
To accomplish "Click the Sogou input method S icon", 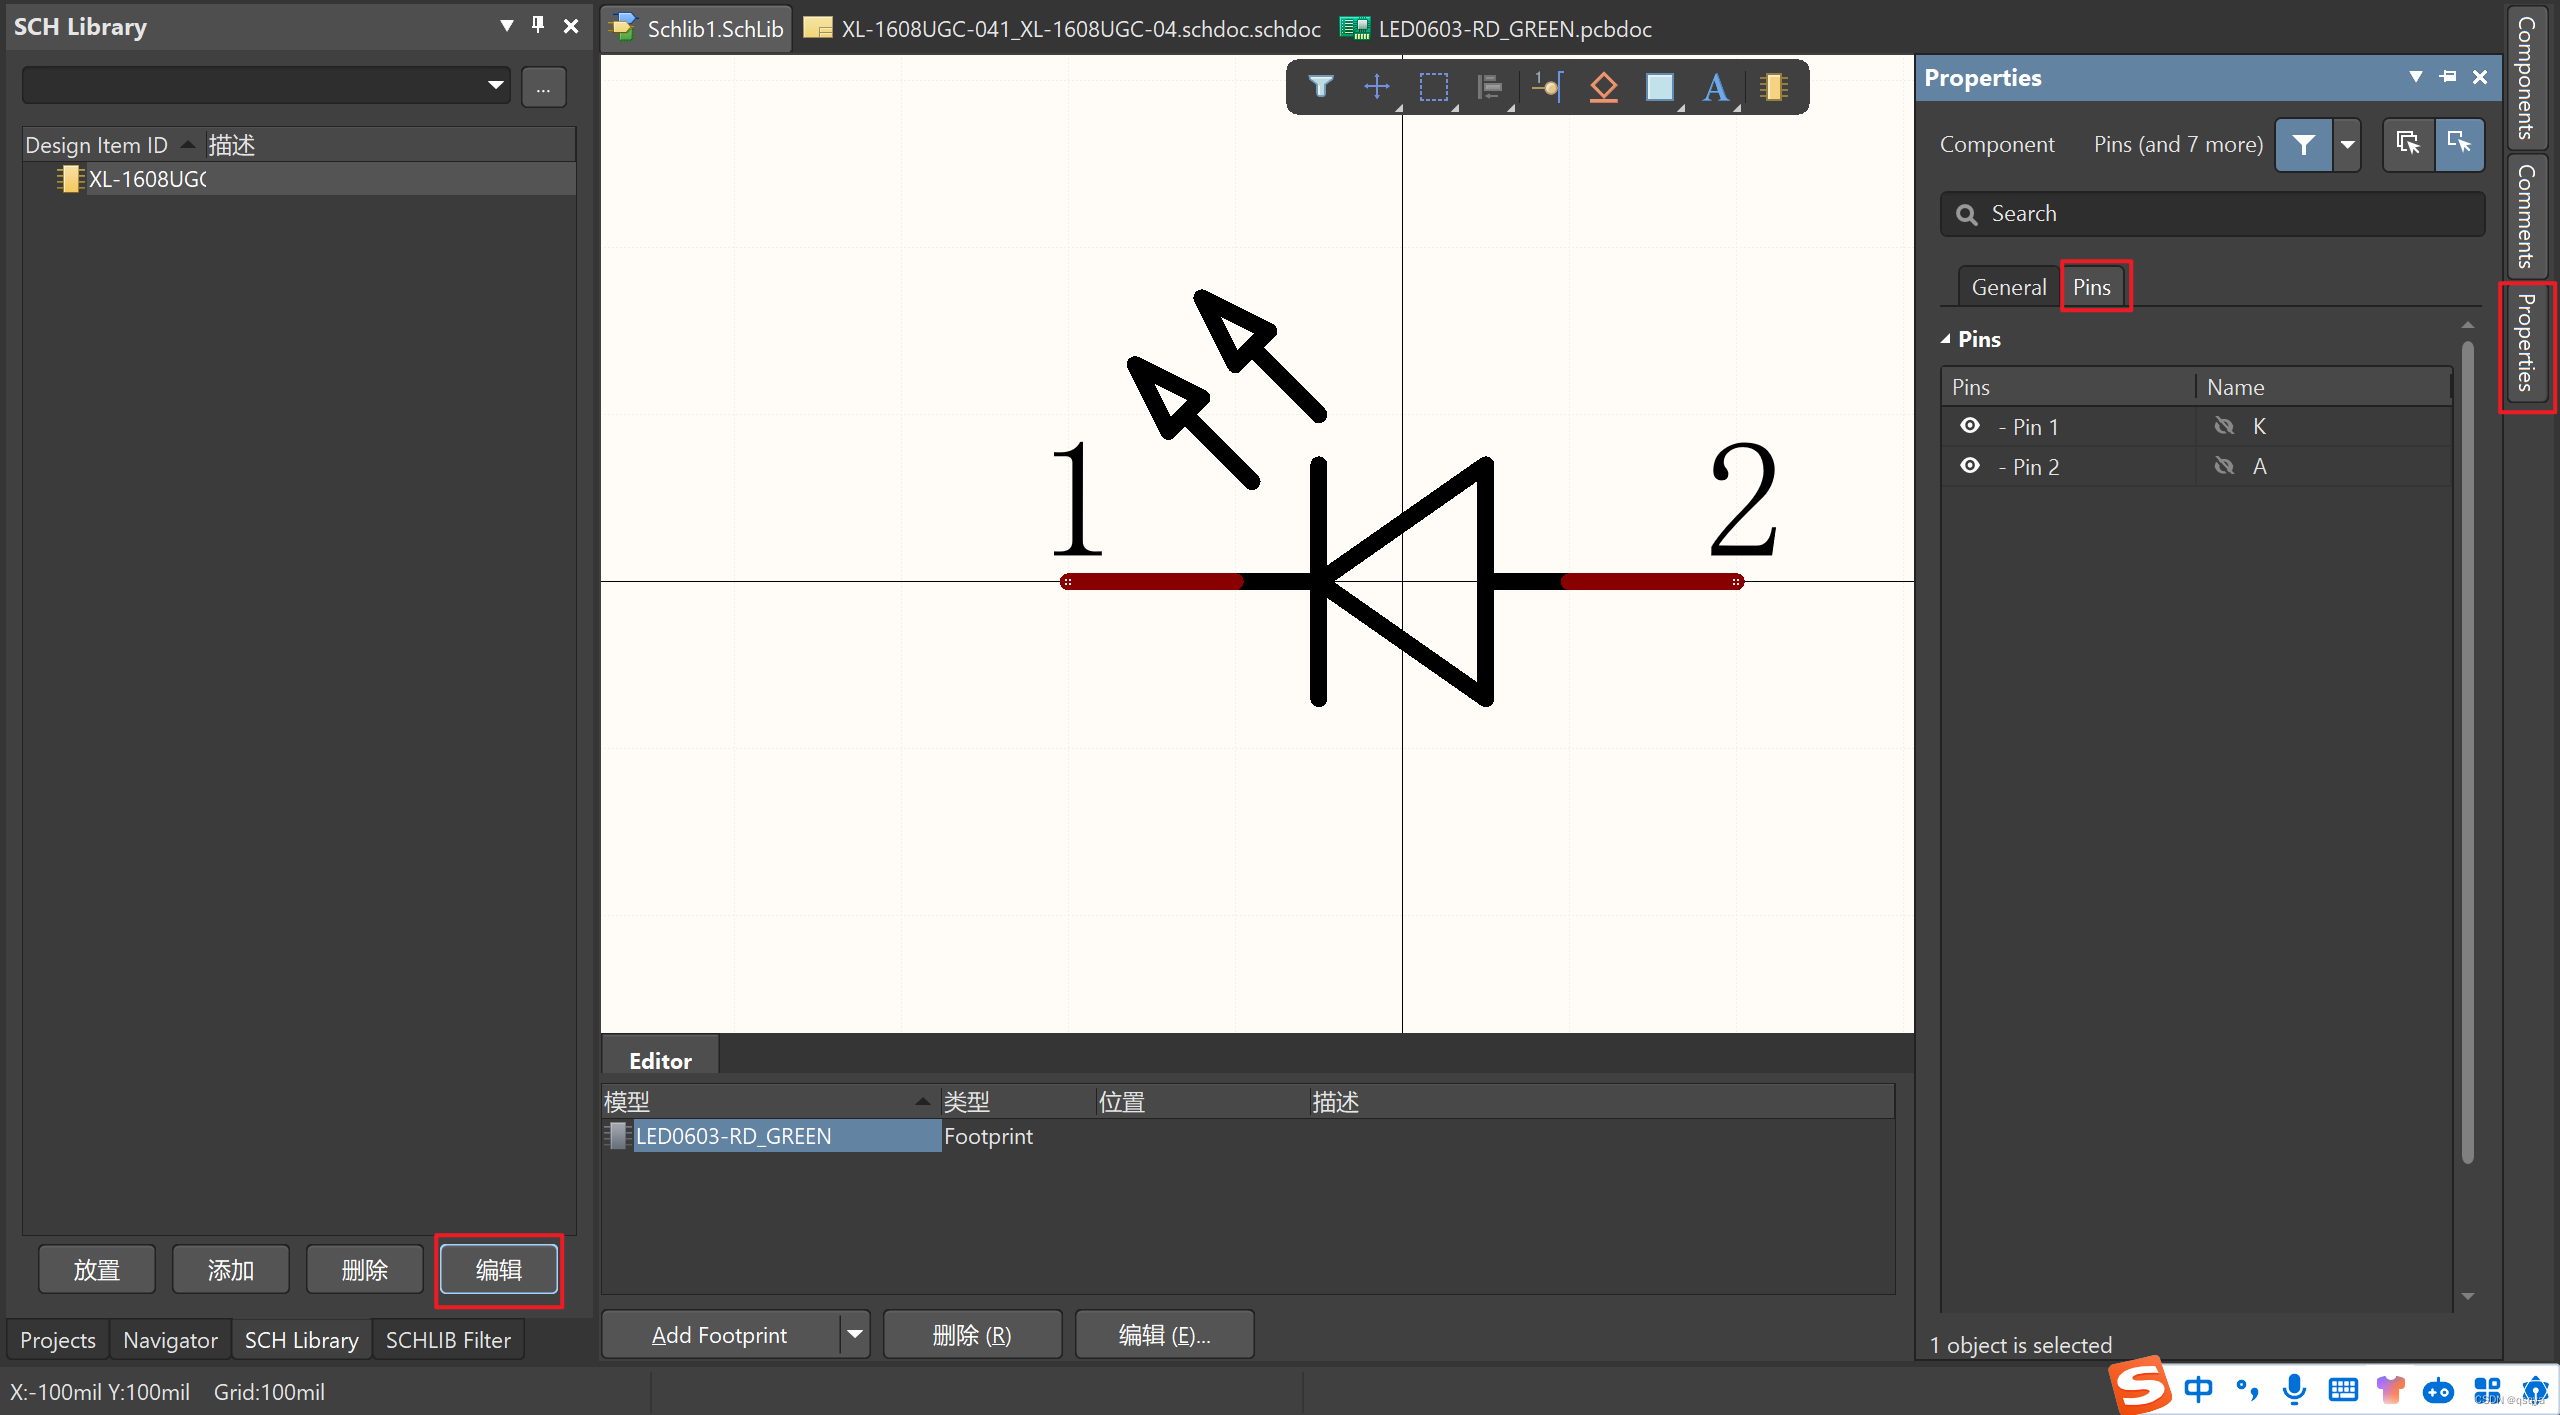I will 2140,1386.
